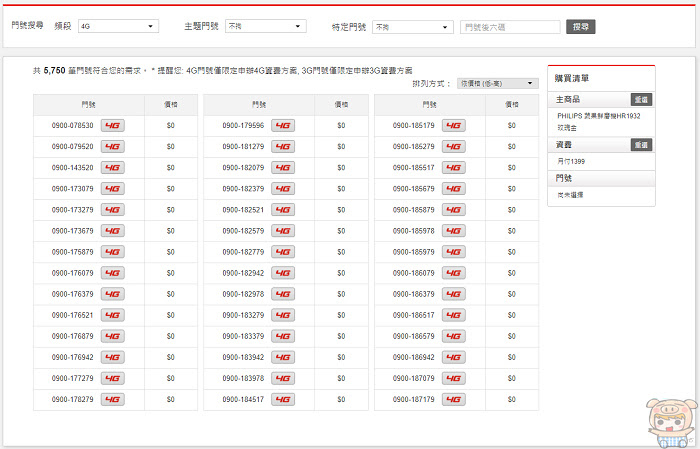Click the 4G badge beside 0900-185517
700x449 pixels.
(454, 167)
